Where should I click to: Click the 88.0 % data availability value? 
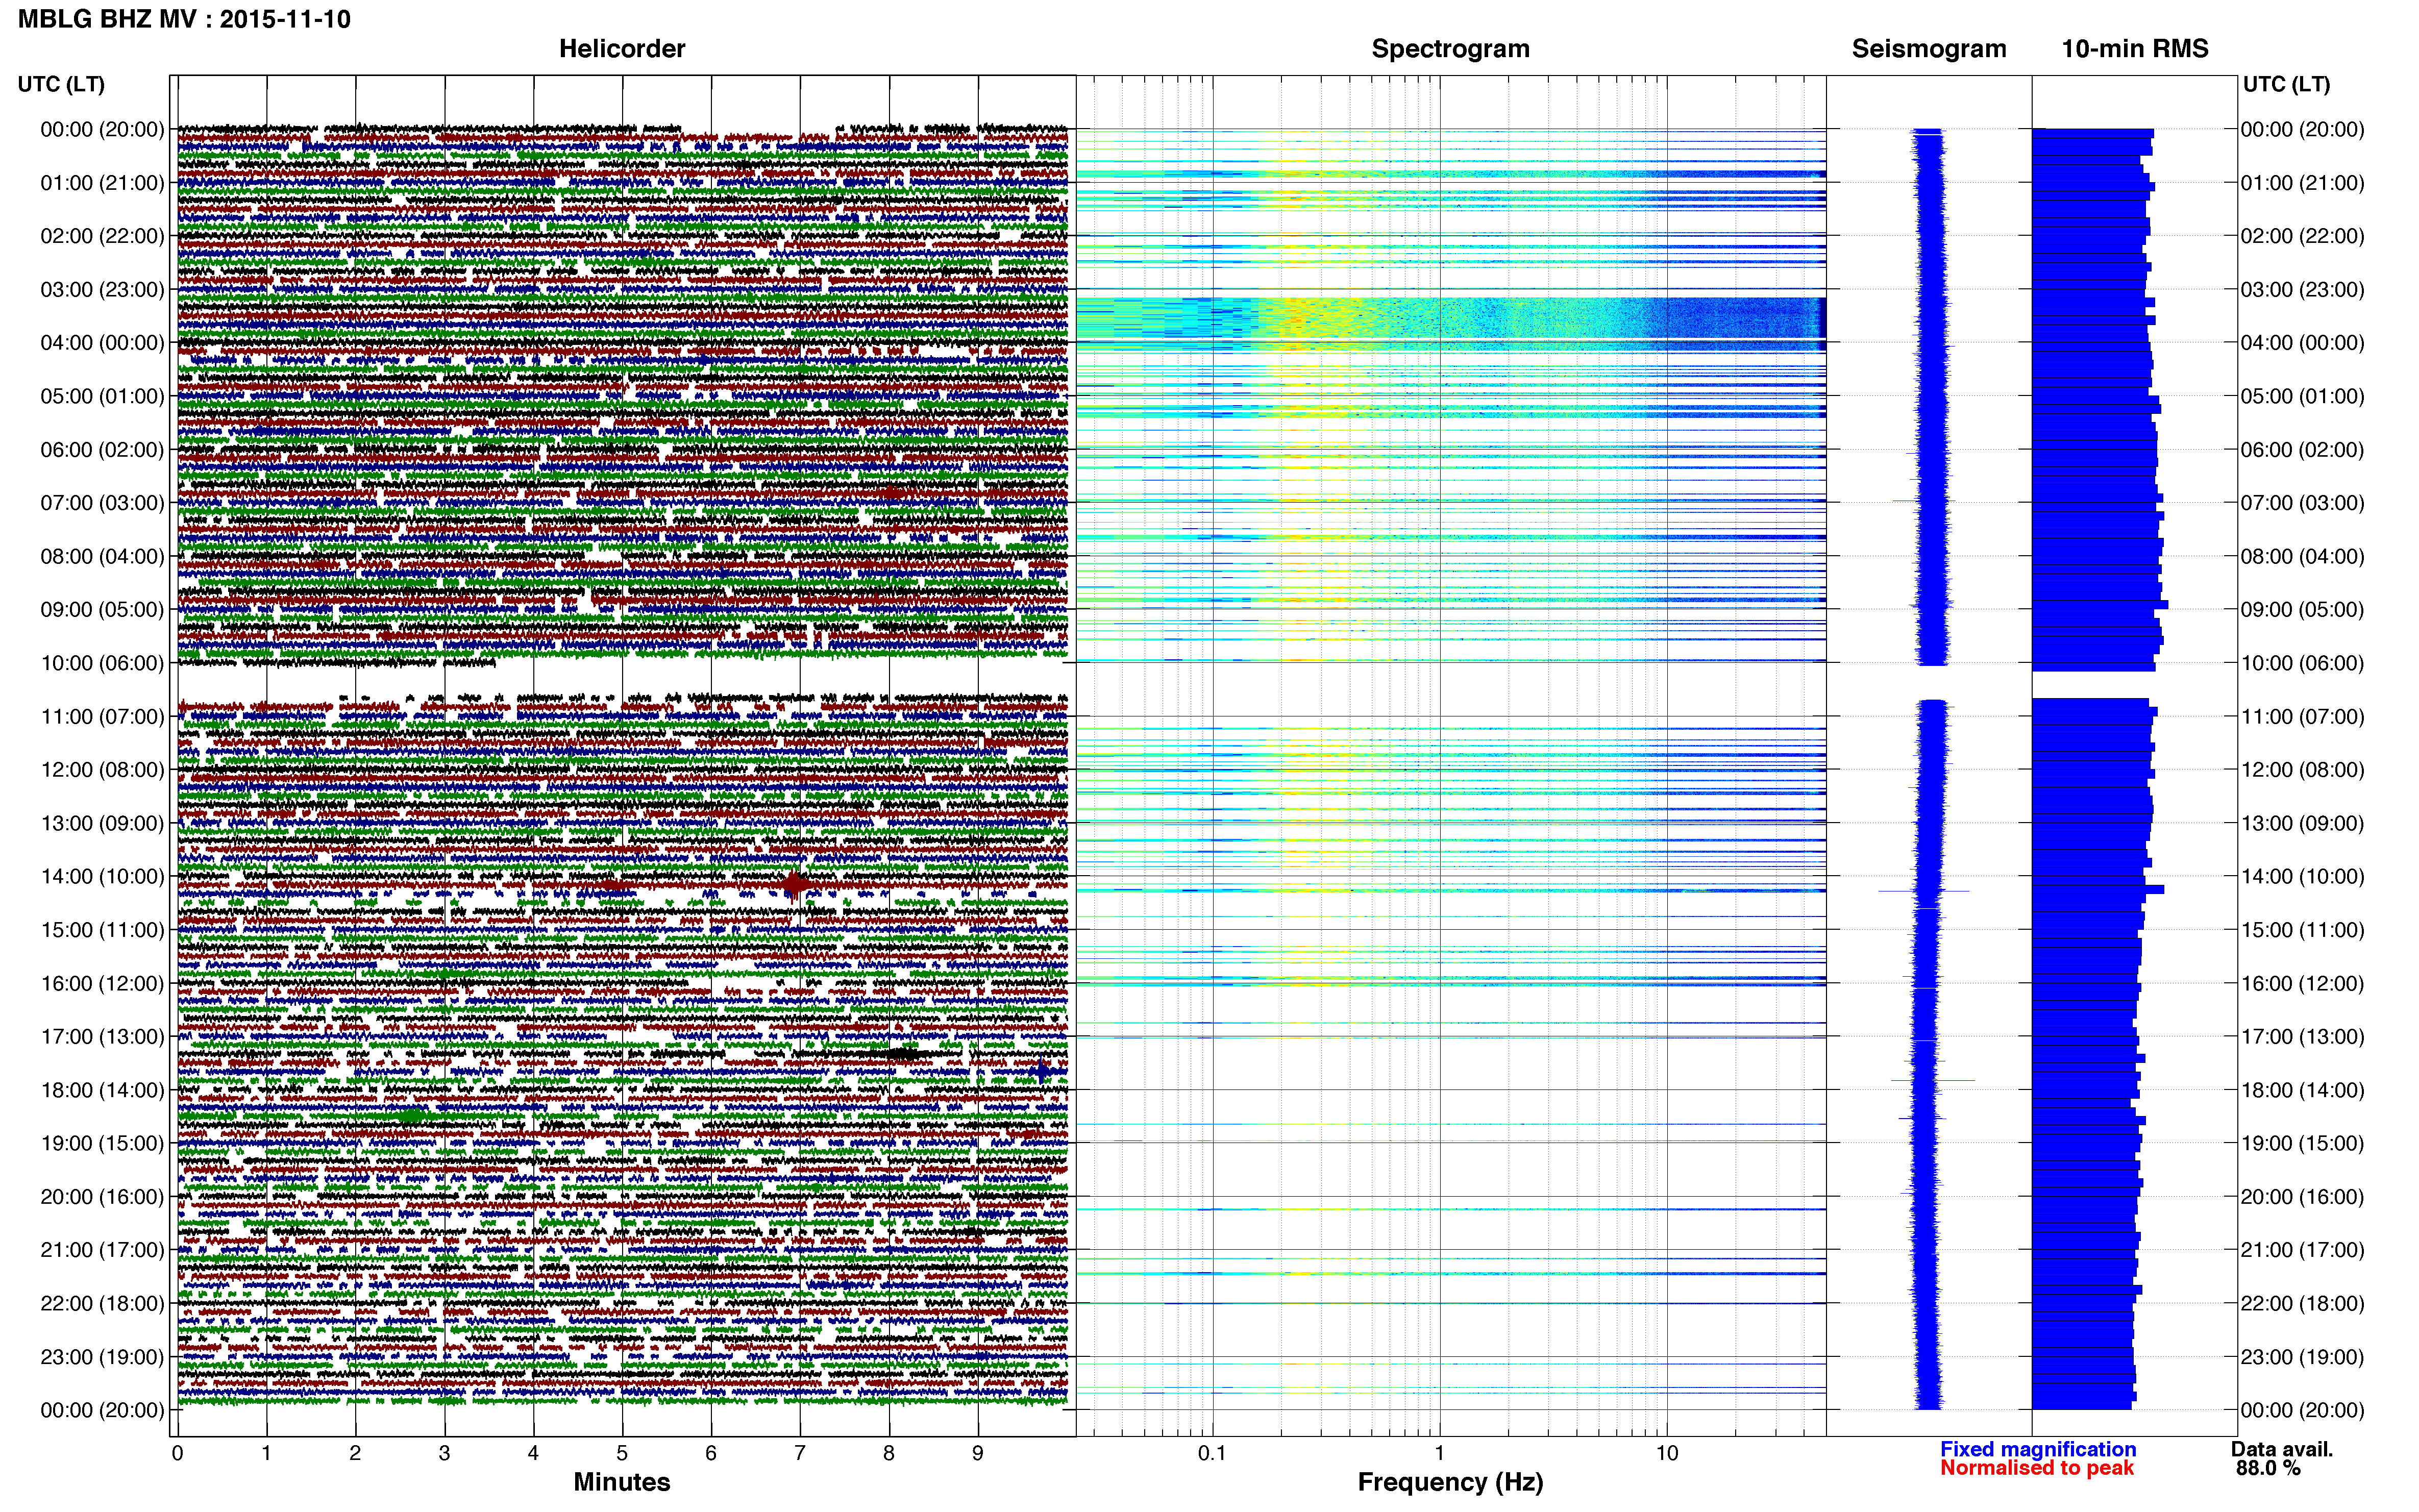[x=2268, y=1468]
